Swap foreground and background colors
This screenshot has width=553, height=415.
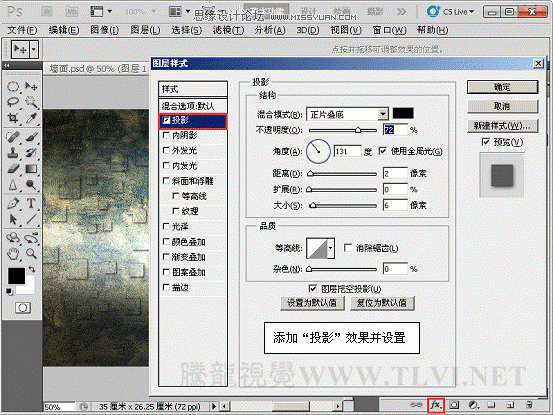(32, 269)
